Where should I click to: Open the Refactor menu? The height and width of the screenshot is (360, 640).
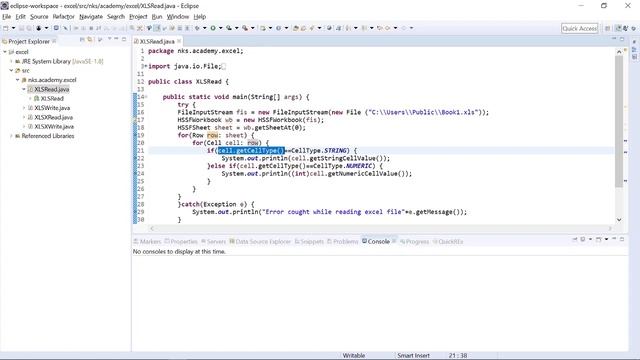pyautogui.click(x=64, y=17)
